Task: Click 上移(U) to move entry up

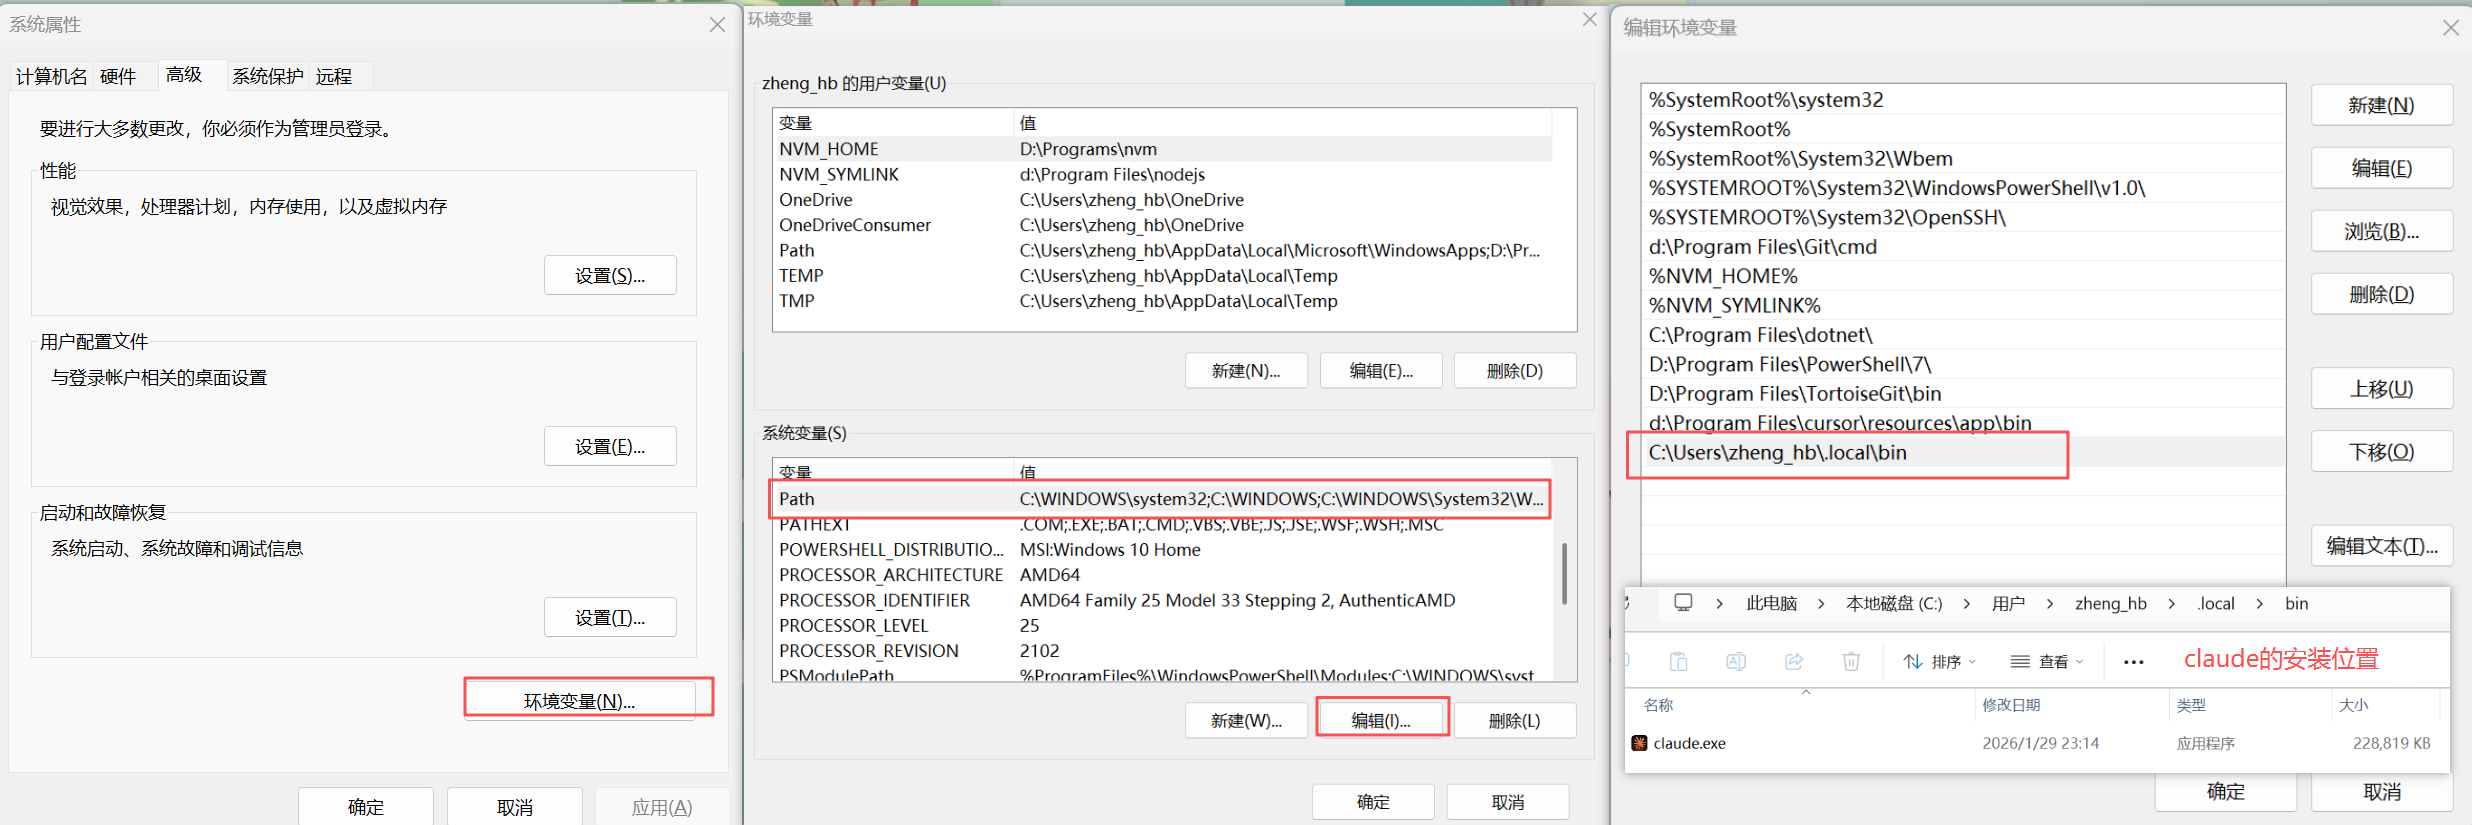Action: pos(2381,389)
